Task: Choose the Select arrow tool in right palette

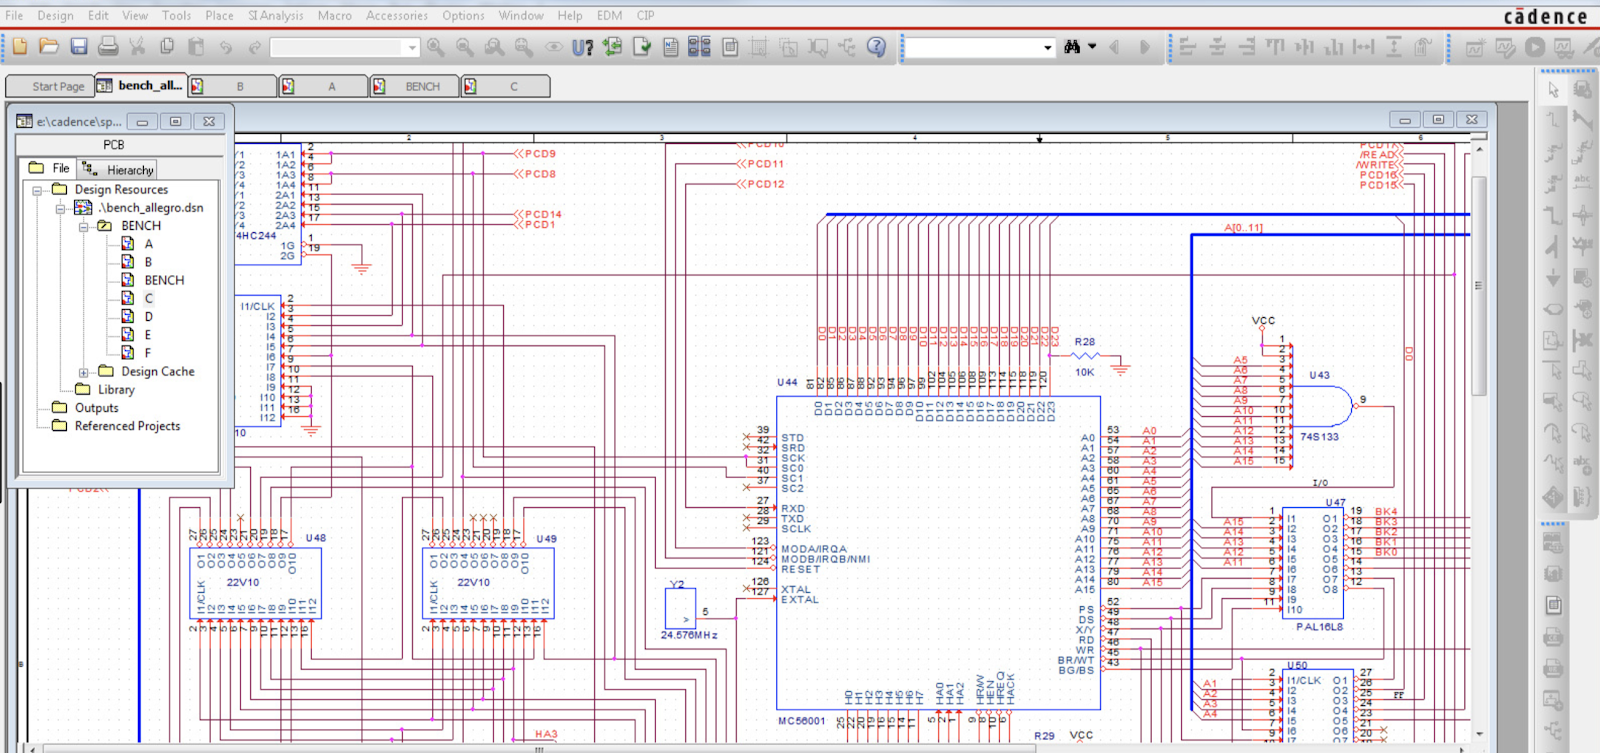Action: (1553, 90)
